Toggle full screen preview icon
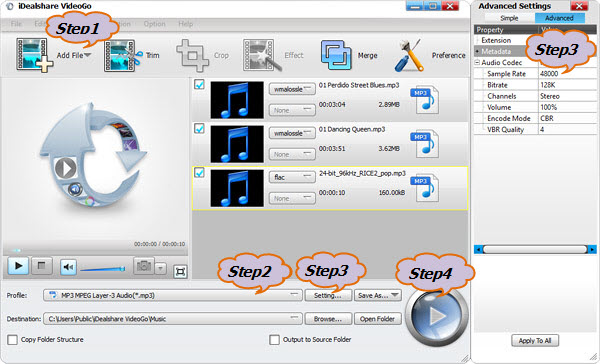The height and width of the screenshot is (364, 600). coord(180,271)
